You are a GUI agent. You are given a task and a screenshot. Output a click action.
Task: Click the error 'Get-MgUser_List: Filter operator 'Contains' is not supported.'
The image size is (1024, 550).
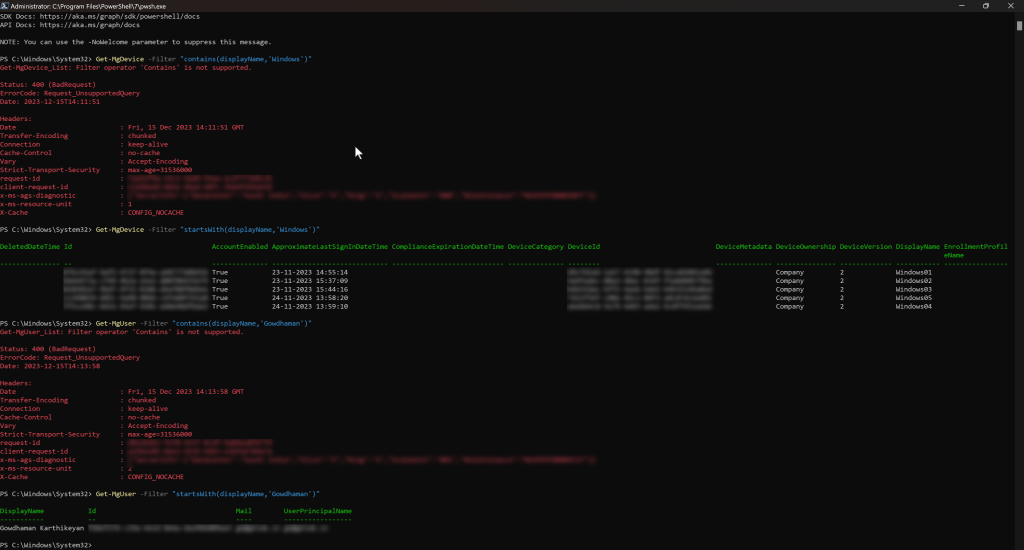[121, 332]
